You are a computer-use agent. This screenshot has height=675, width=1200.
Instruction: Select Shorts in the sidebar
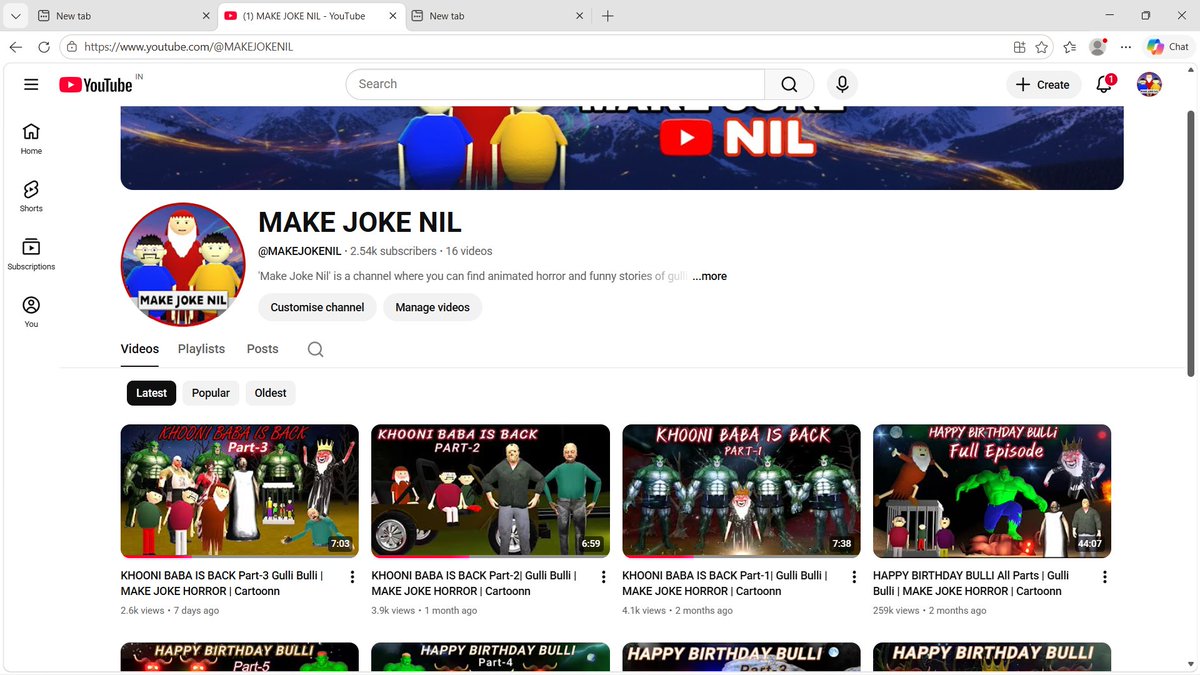(31, 195)
